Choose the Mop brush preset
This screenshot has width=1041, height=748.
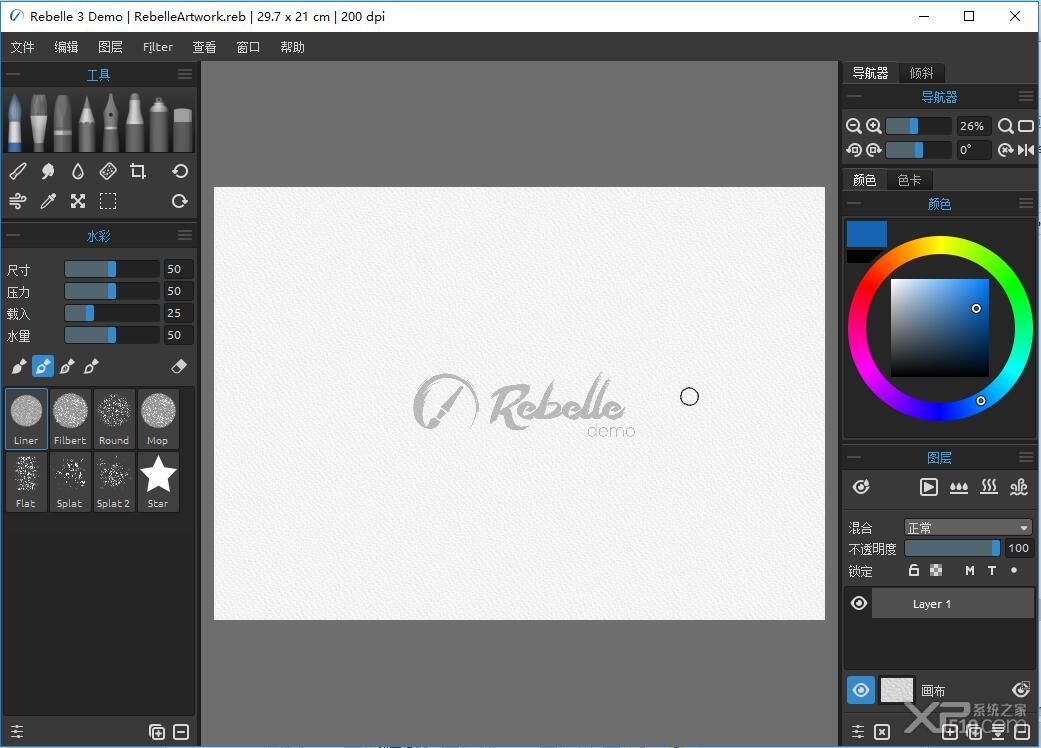[157, 418]
